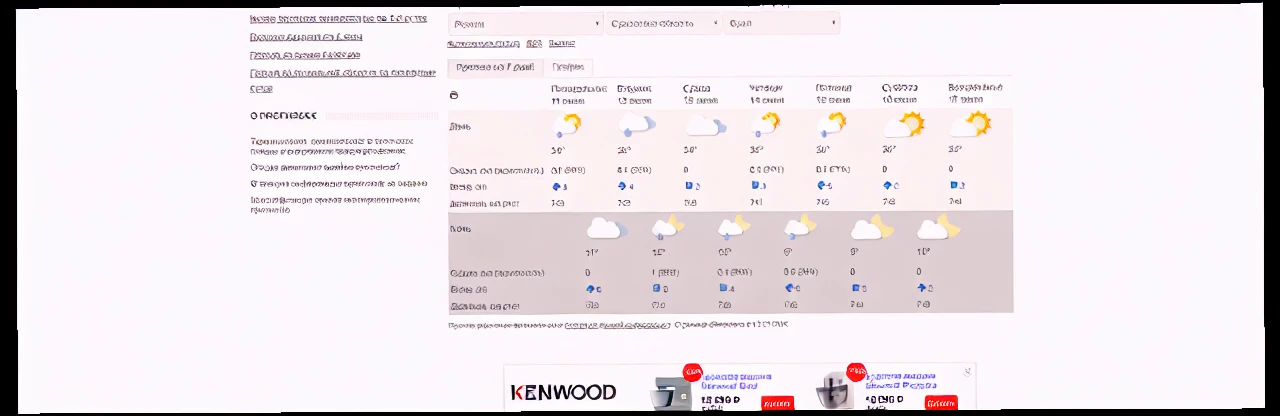The image size is (1280, 416).
Task: Close the Kenwood ad with its corner icon
Action: click(x=967, y=372)
